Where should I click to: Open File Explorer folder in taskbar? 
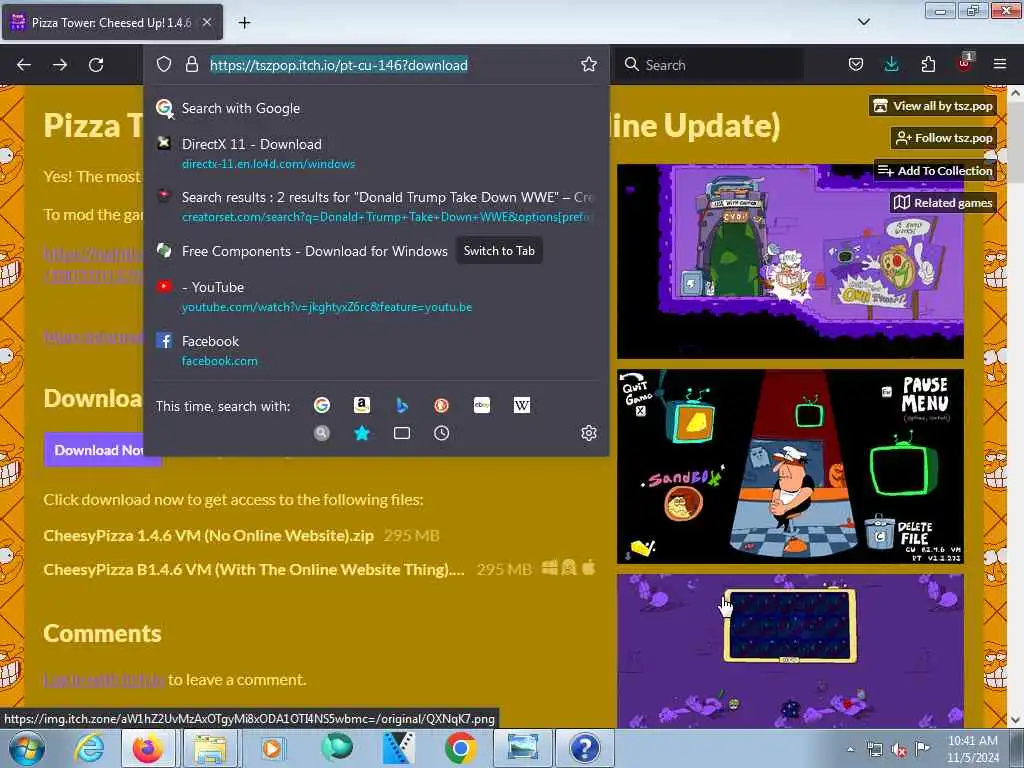(x=209, y=748)
